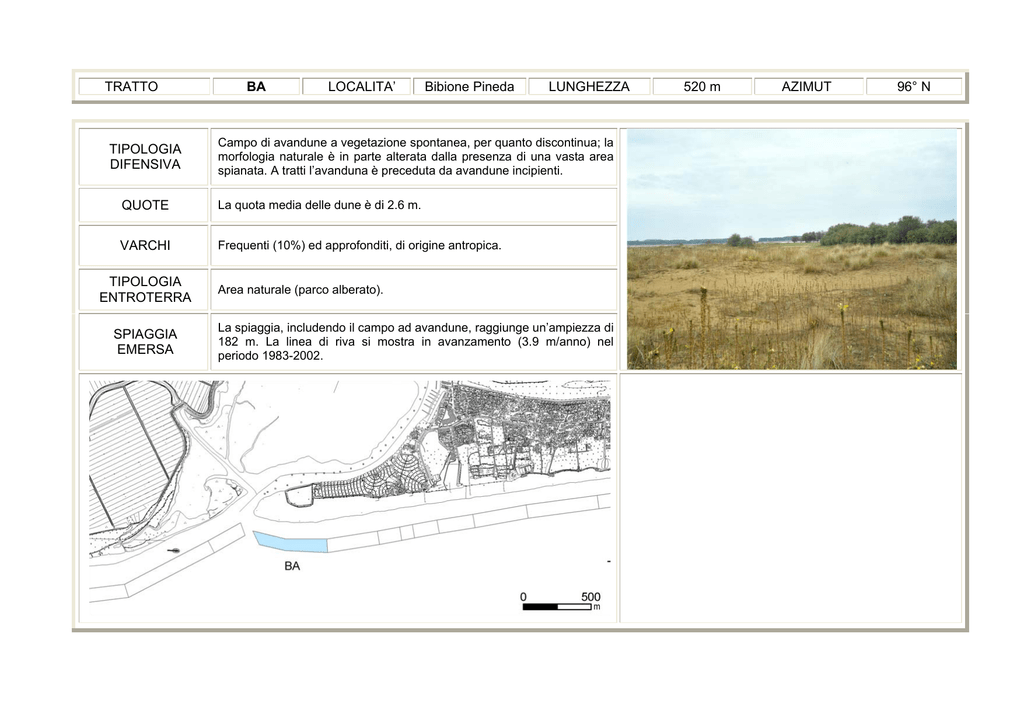Screen dimensions: 1024x724
Task: Click the 'Frequenti (10%)' varchi text
Action: click(359, 245)
